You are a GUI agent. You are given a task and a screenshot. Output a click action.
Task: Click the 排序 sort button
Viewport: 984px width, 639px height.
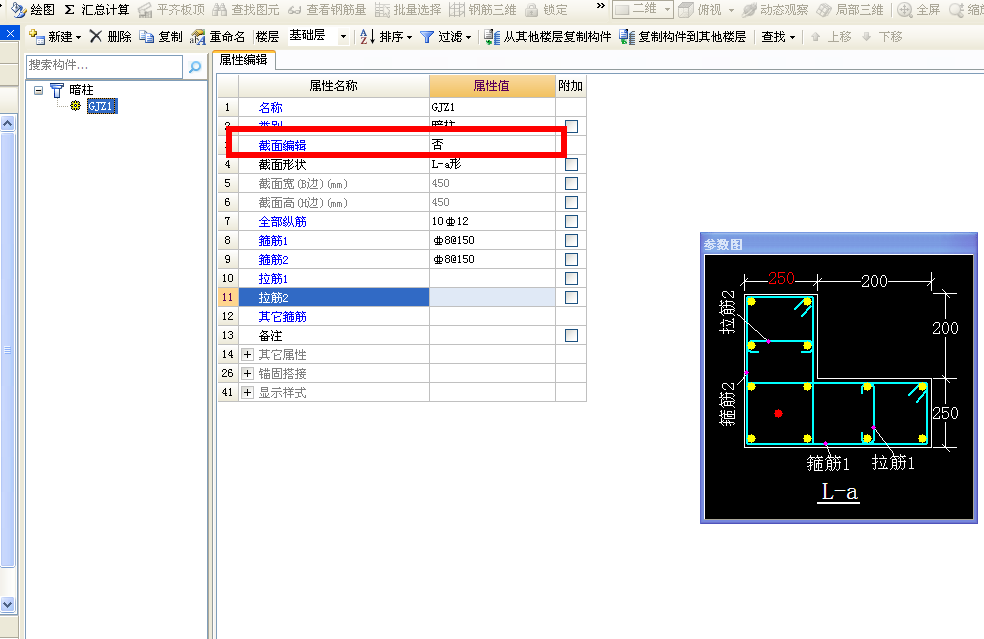386,36
